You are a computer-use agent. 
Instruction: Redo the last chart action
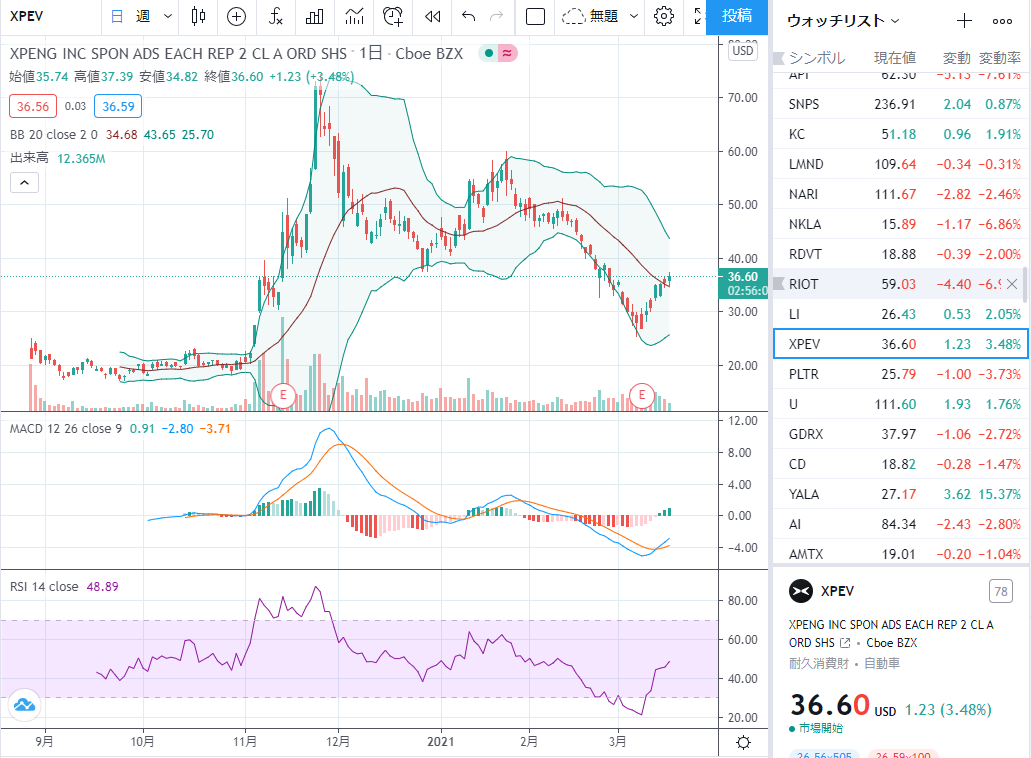496,16
